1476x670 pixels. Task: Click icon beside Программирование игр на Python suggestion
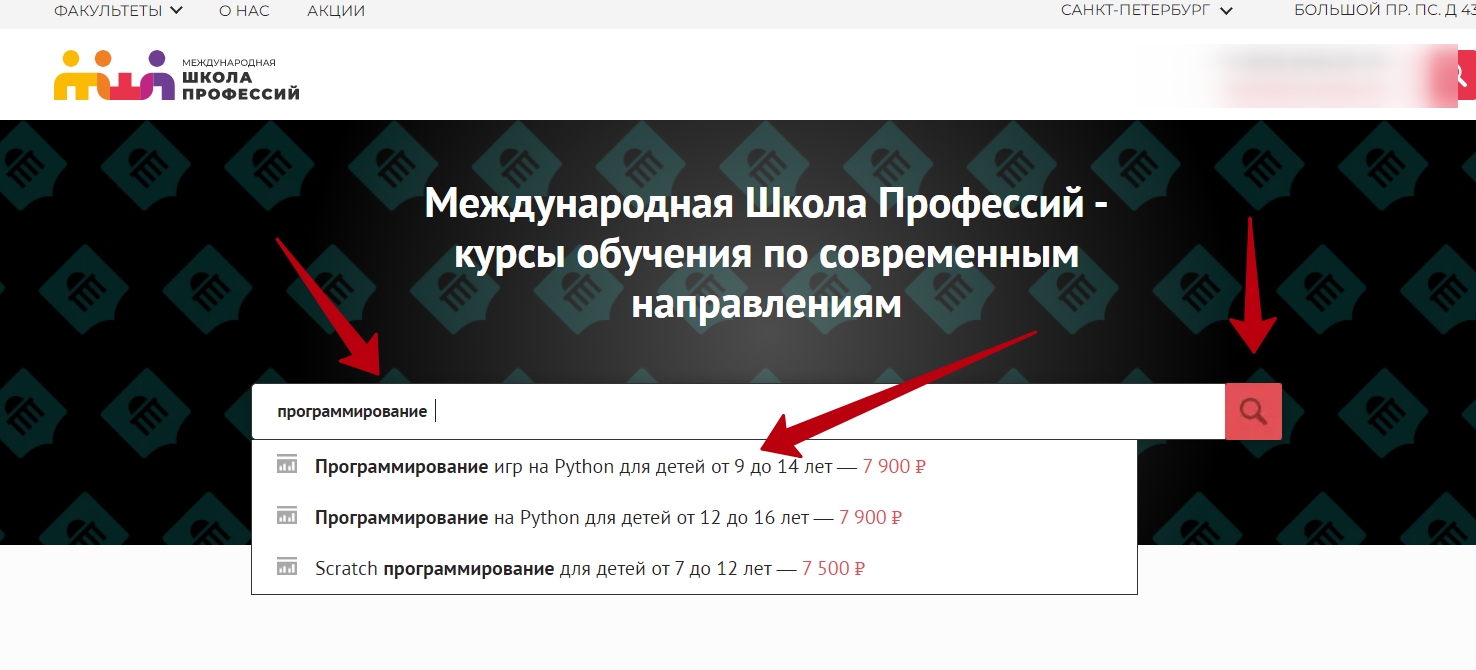pyautogui.click(x=287, y=465)
